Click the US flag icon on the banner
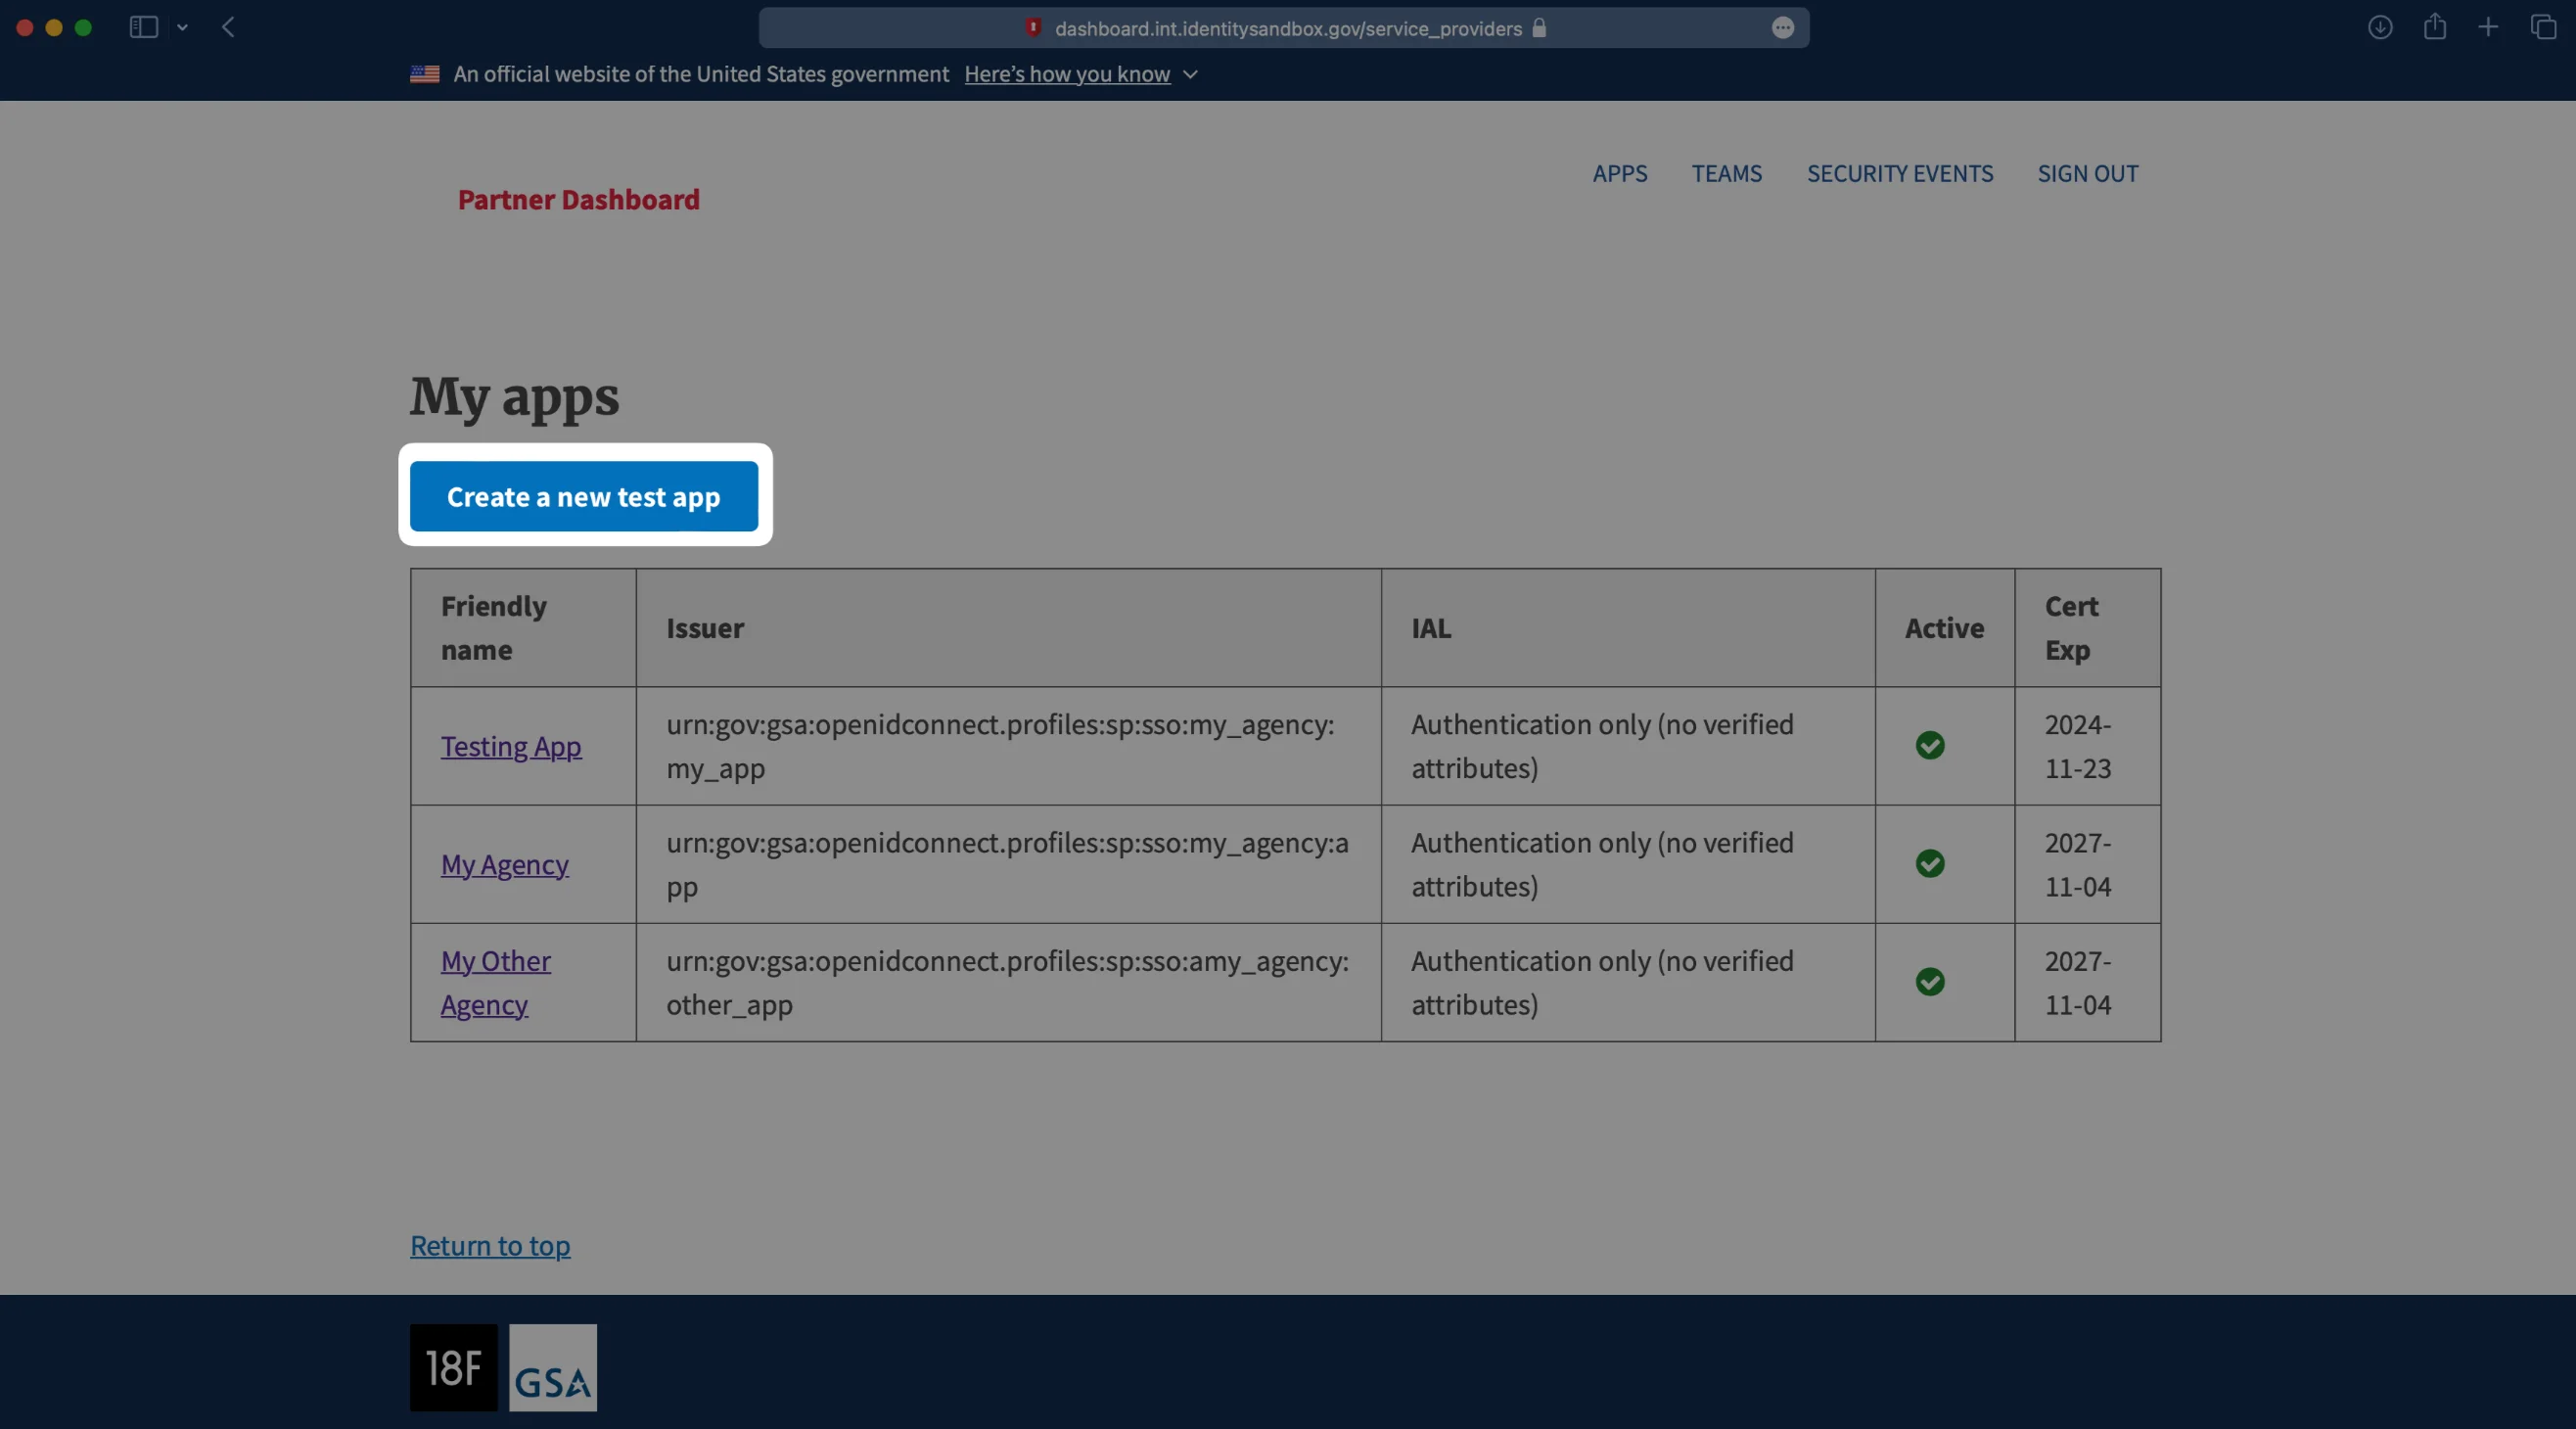Screen dimensions: 2576x1429 (x=424, y=73)
